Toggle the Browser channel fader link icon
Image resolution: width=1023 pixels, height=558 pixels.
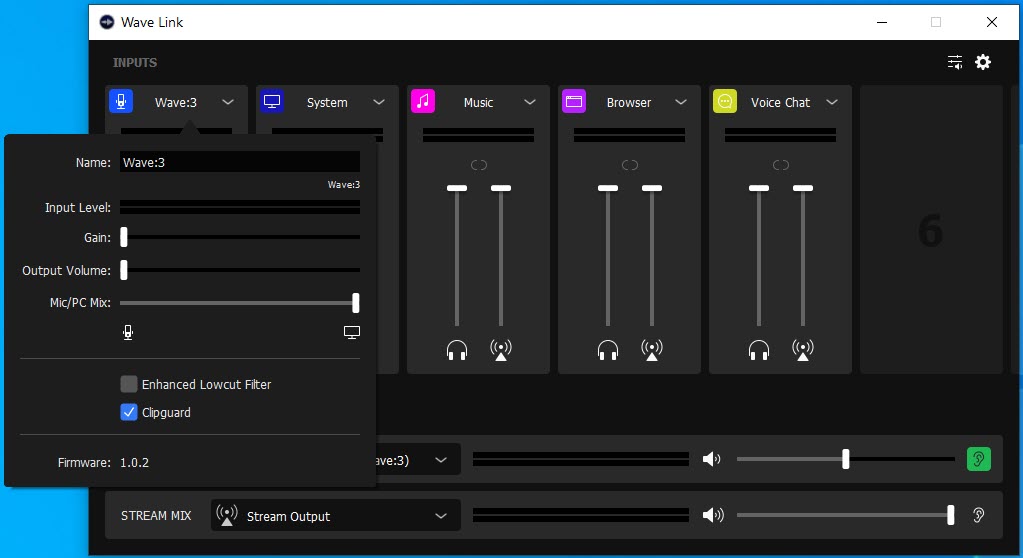630,165
